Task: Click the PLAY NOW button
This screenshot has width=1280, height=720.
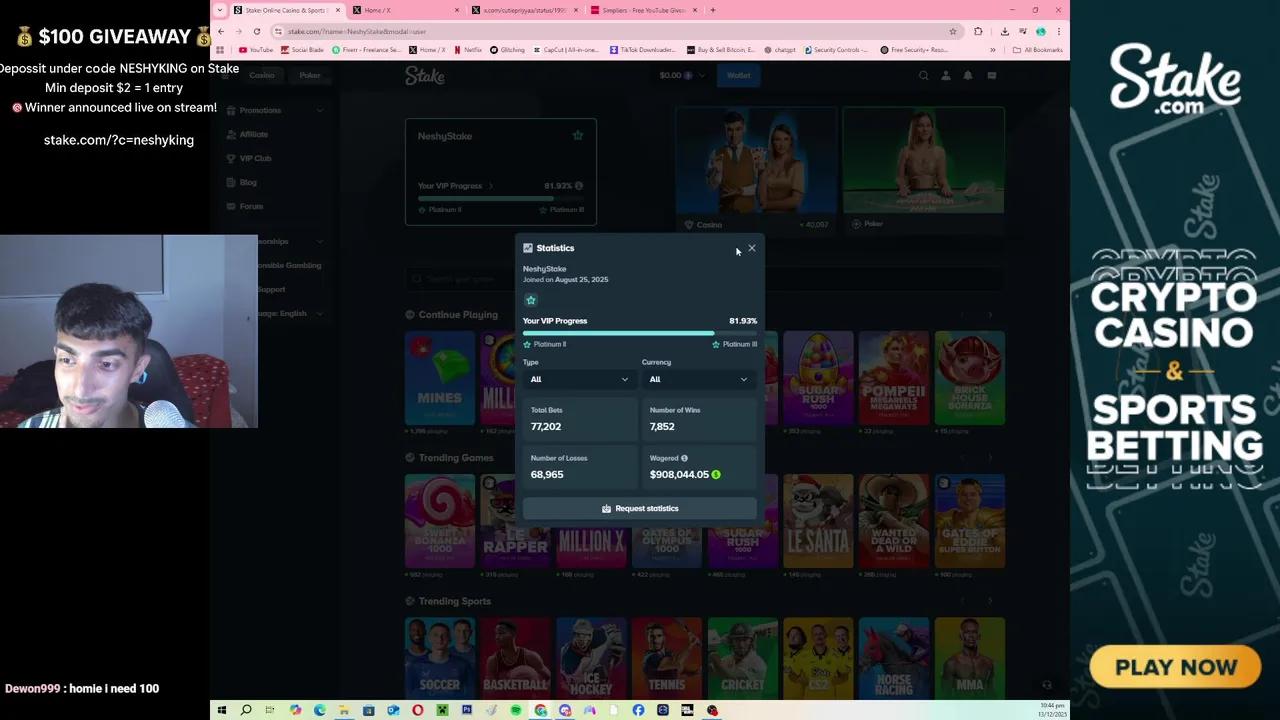Action: click(1174, 666)
